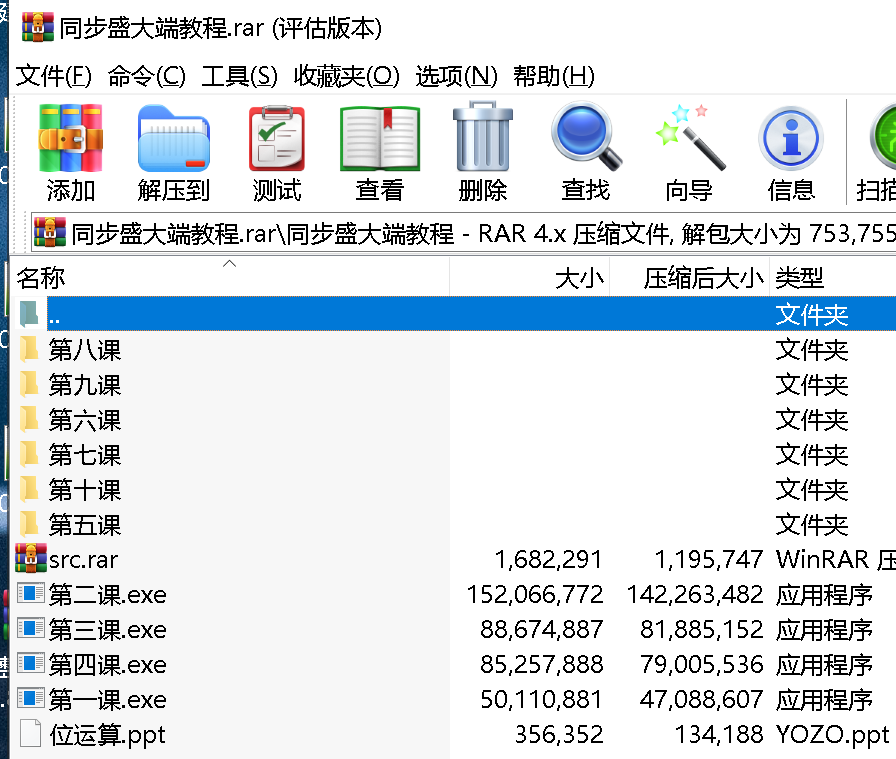Click 应用程序 type in 第二课.exe row

point(824,594)
